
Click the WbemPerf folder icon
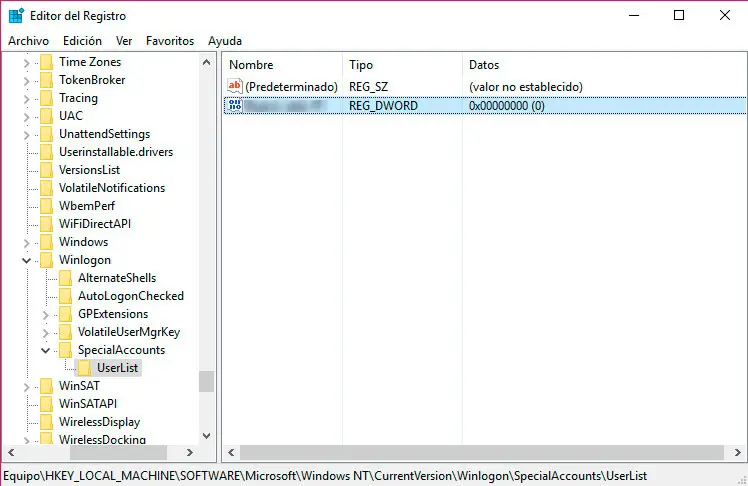46,206
